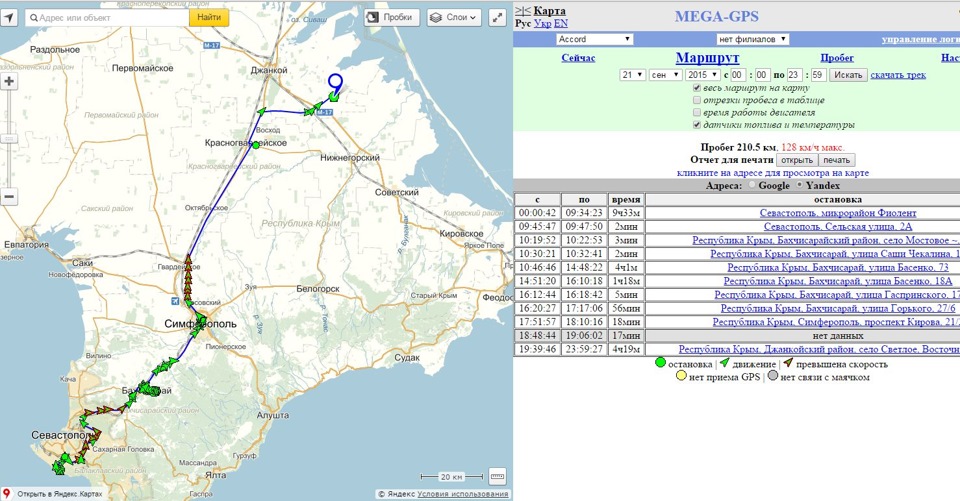Screen dimensions: 960x501
Task: Open address Бахчисарайский район, село Мостовое
Action: (x=826, y=240)
